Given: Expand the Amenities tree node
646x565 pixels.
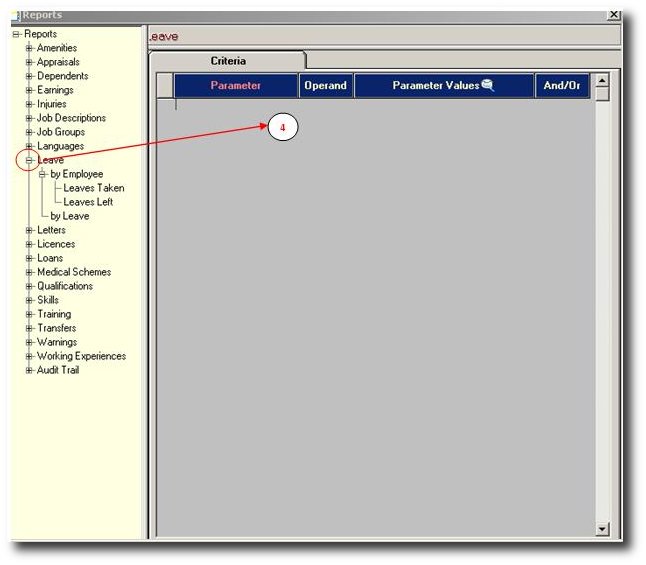Looking at the screenshot, I should pos(30,48).
